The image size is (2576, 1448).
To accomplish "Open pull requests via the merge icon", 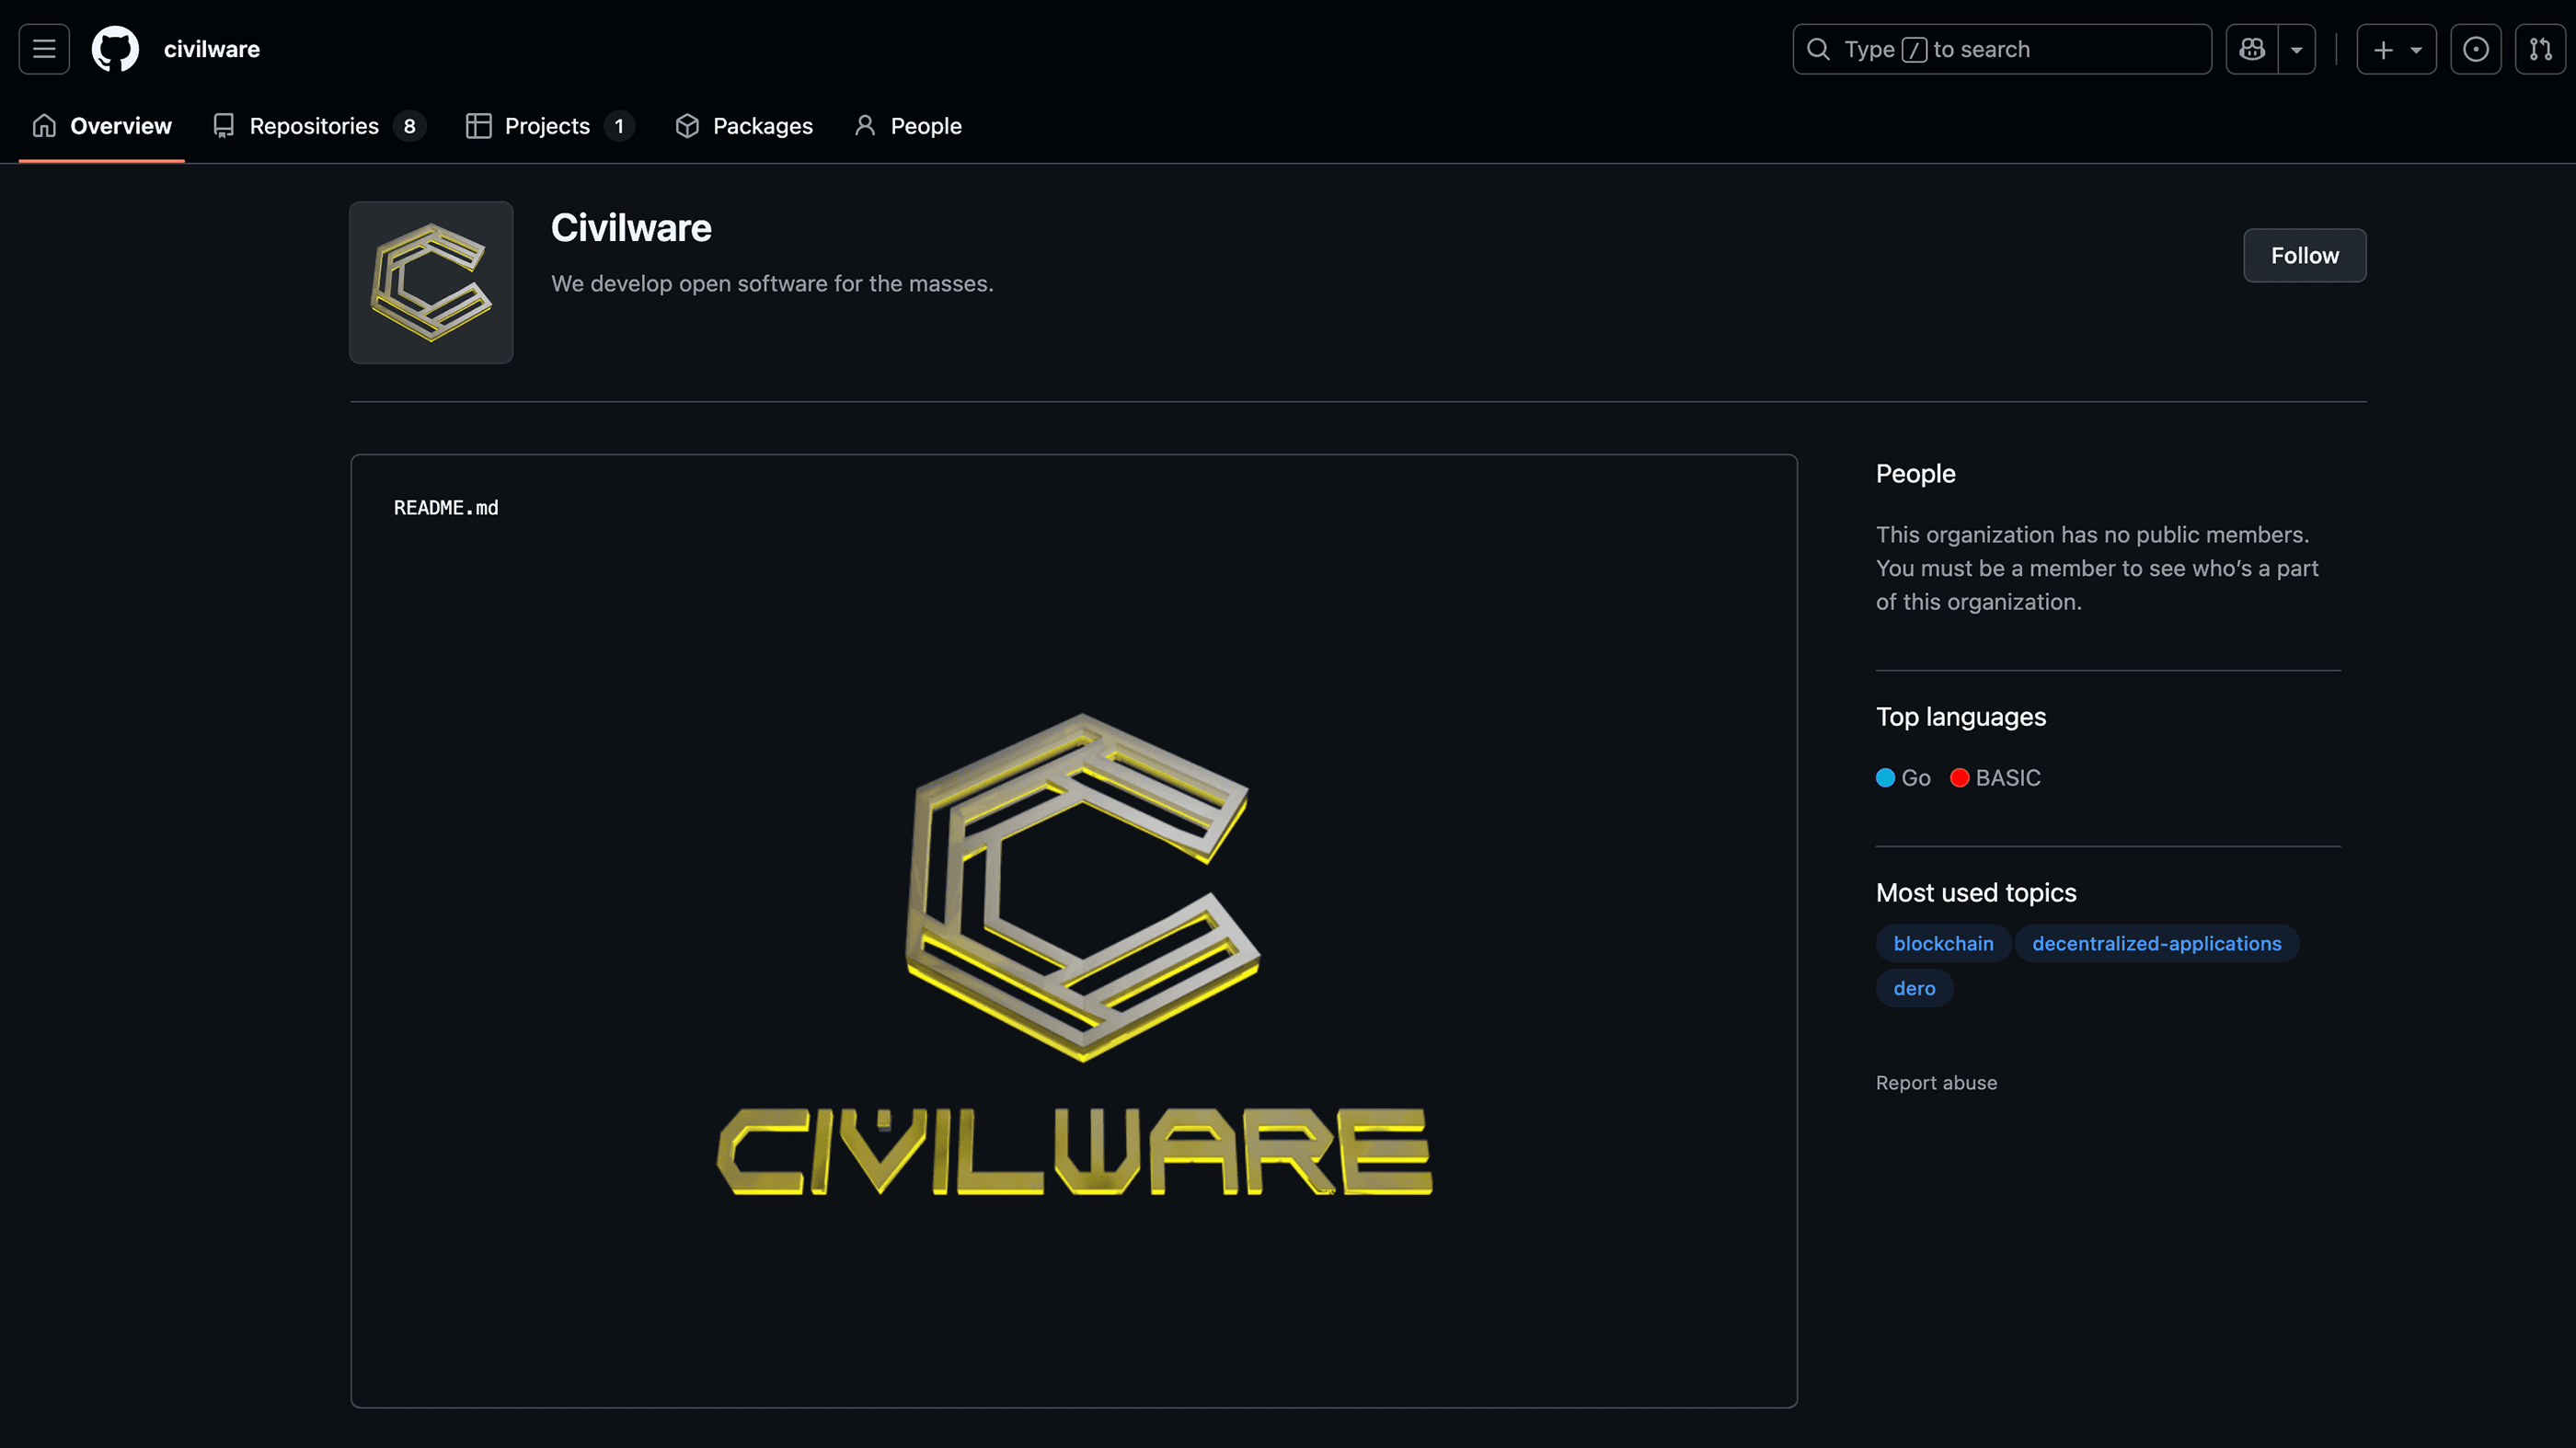I will [x=2541, y=48].
